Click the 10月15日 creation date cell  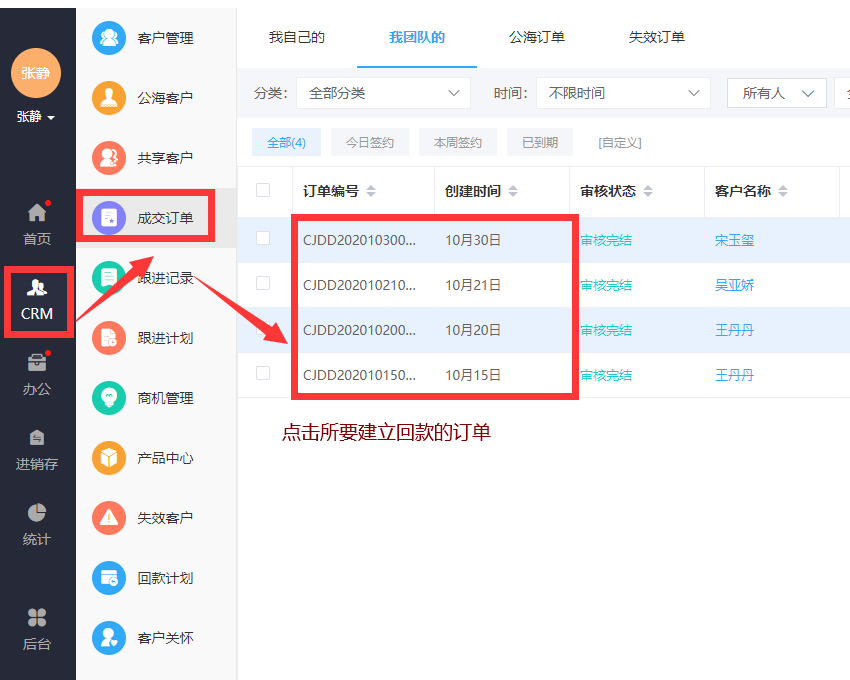point(473,375)
